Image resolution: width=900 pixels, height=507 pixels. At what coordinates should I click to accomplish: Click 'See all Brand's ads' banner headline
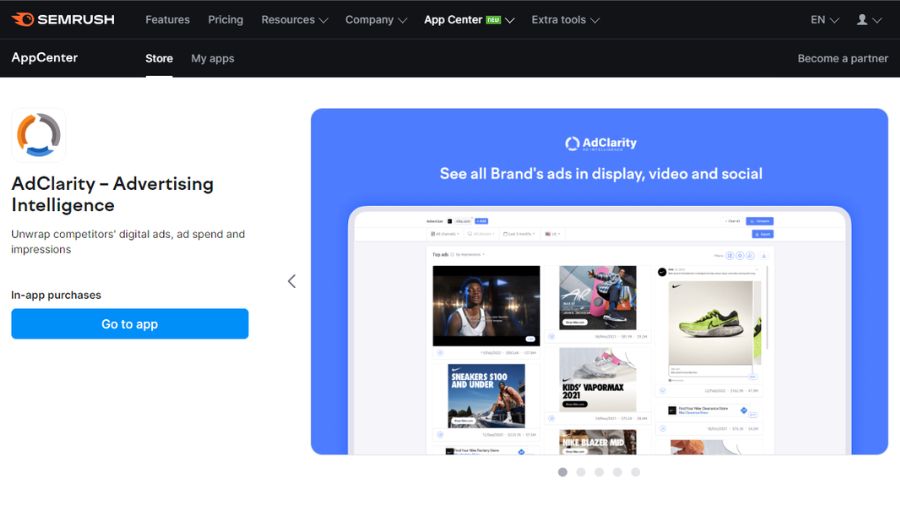pyautogui.click(x=601, y=173)
